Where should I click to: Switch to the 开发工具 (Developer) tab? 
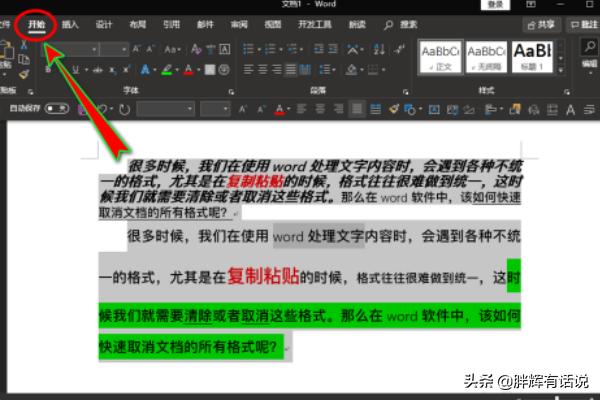pyautogui.click(x=315, y=25)
